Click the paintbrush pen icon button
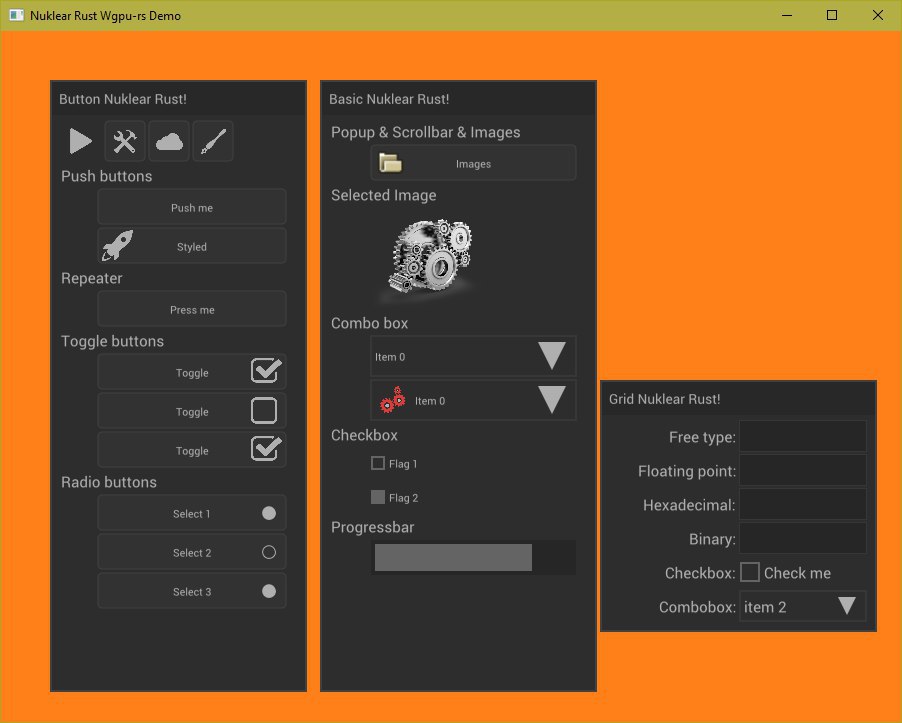This screenshot has height=723, width=902. coord(213,141)
